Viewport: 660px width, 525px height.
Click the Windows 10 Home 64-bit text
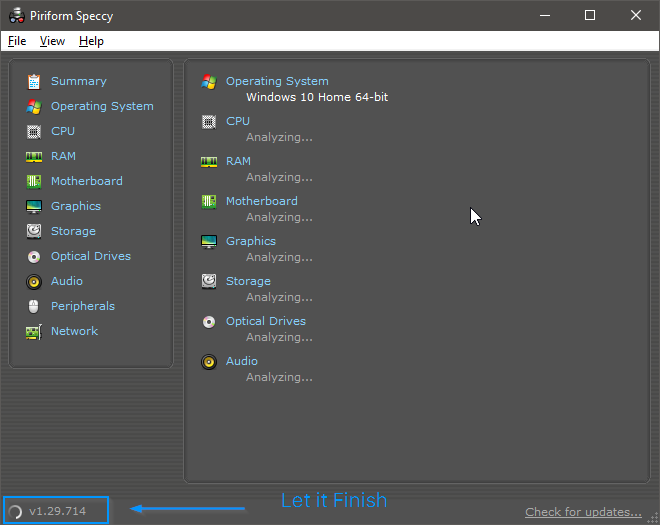[317, 97]
